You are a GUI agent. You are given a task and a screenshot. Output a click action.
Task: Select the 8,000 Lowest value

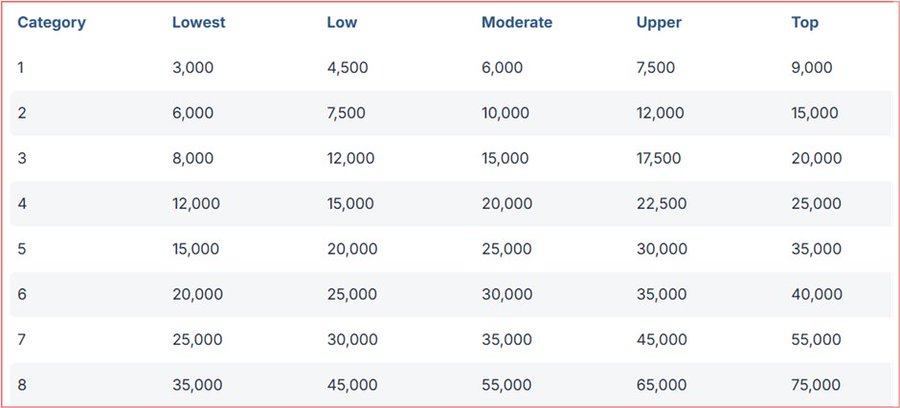pyautogui.click(x=192, y=158)
